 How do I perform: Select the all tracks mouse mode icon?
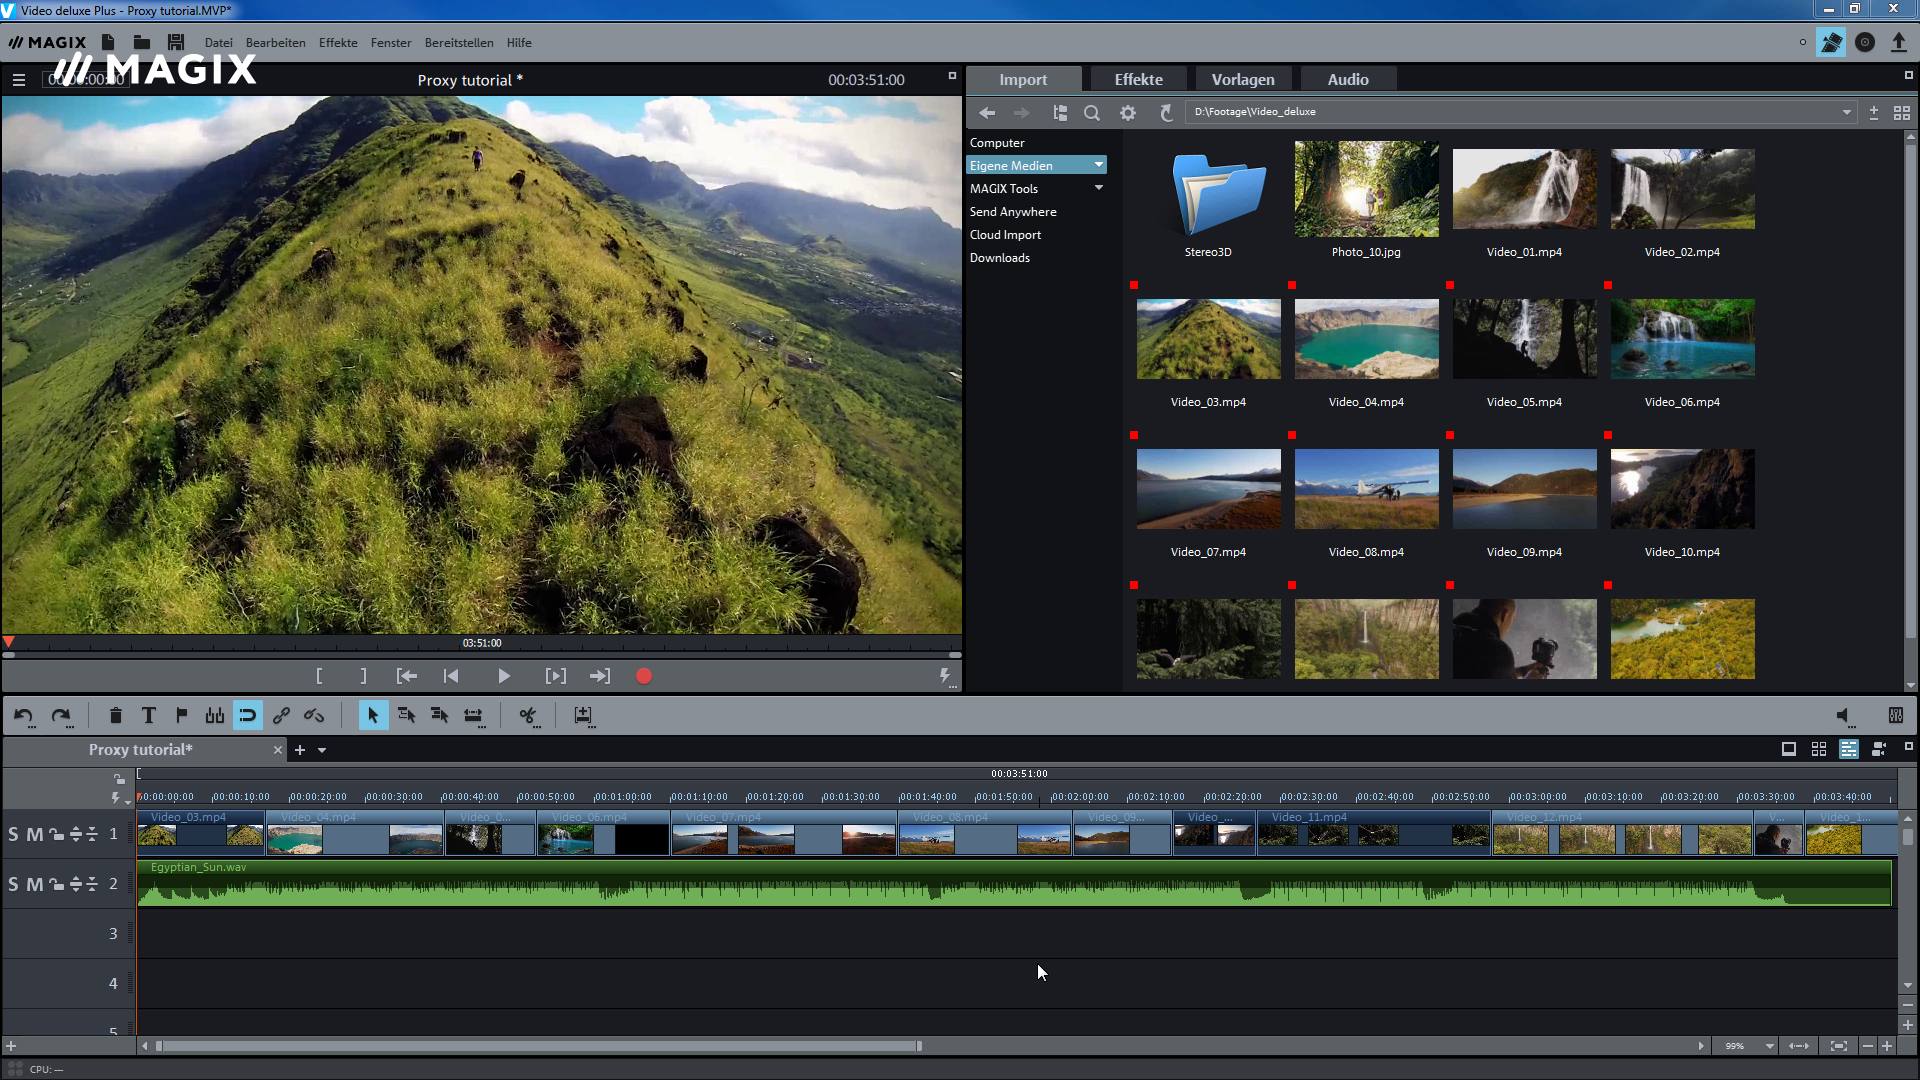click(x=439, y=716)
